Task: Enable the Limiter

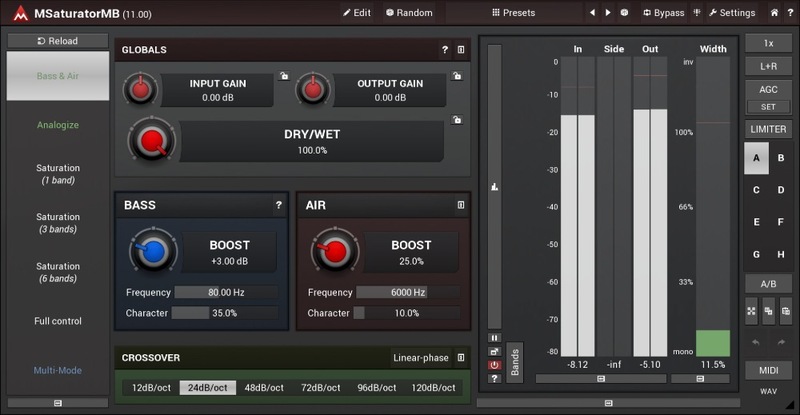Action: (768, 130)
